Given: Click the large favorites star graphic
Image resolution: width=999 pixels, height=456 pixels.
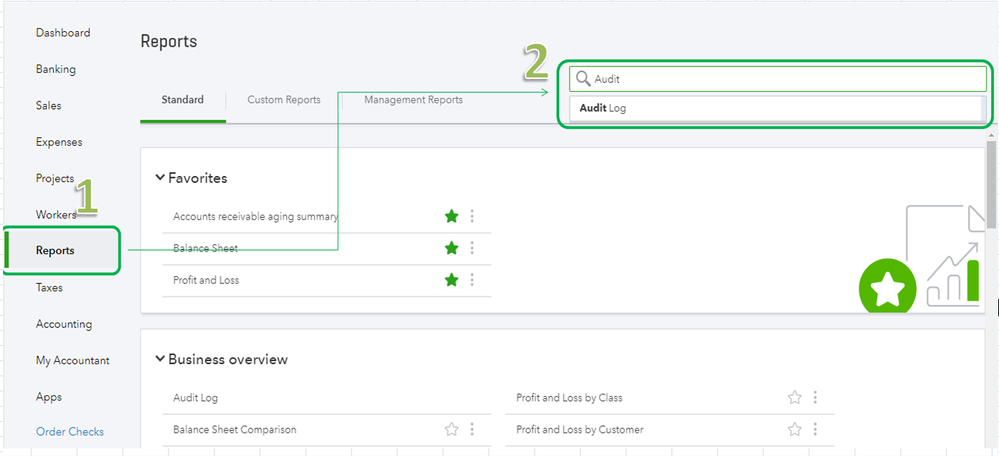Looking at the screenshot, I should pos(888,290).
